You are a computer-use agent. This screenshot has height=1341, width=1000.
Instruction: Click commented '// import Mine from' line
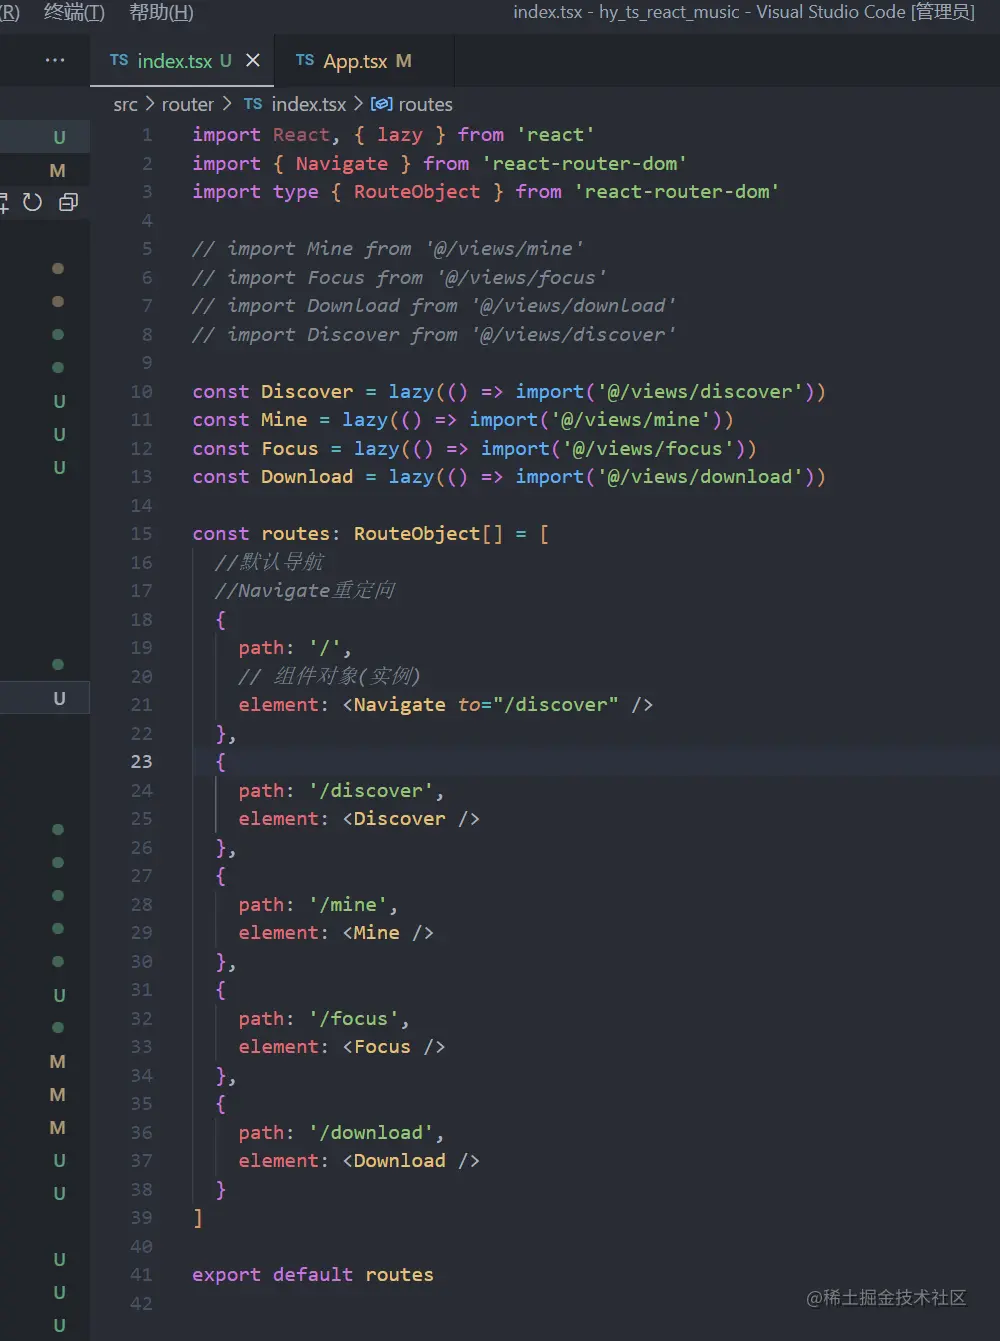388,249
